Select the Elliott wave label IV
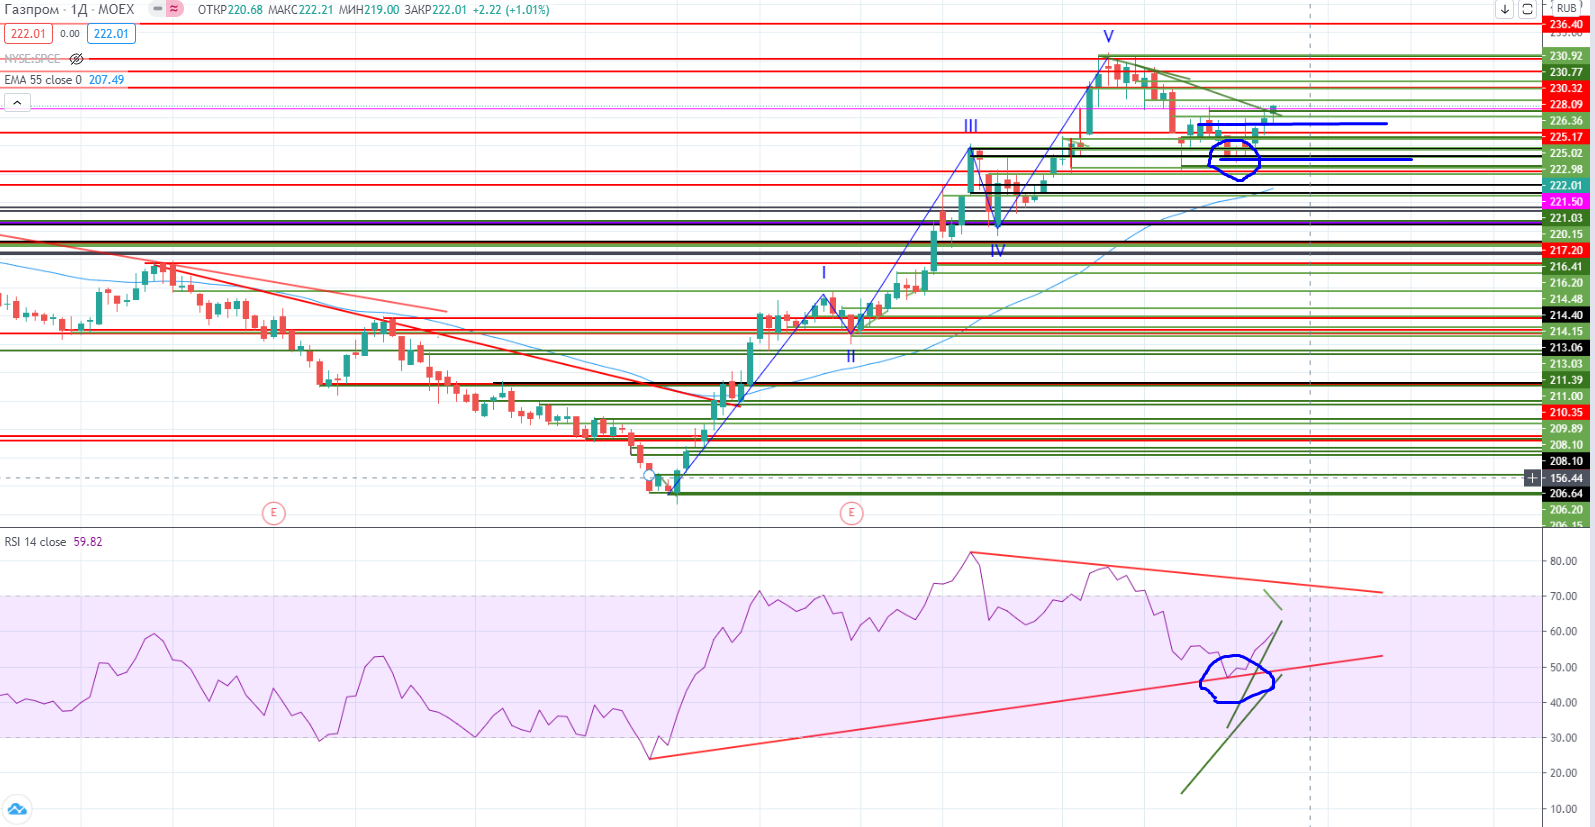 pyautogui.click(x=997, y=251)
